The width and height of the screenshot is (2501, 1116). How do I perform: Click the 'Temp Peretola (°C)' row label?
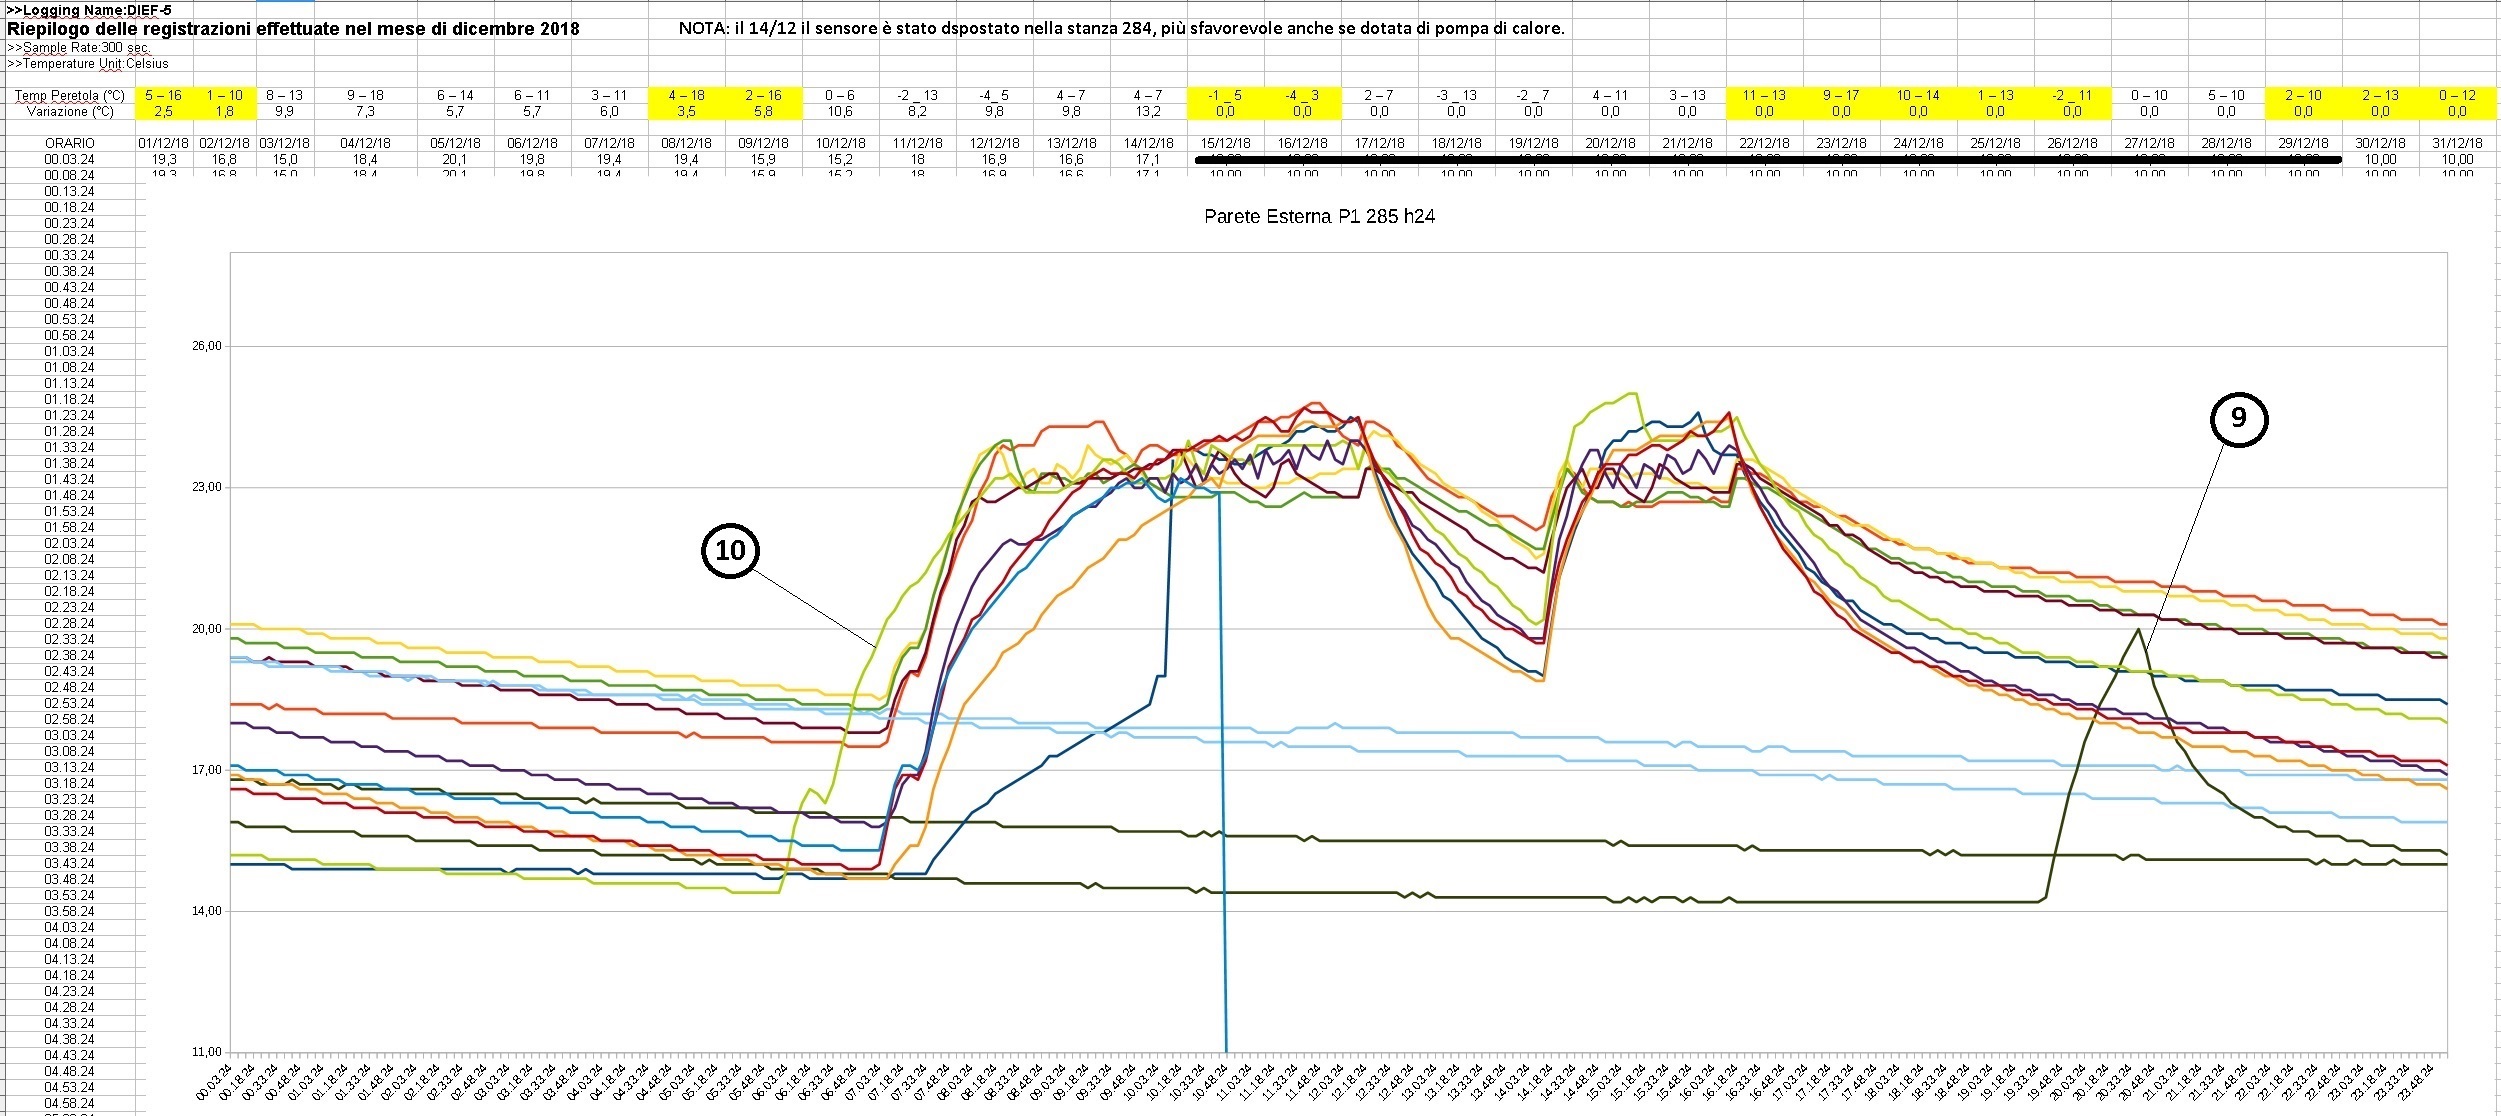[x=70, y=96]
